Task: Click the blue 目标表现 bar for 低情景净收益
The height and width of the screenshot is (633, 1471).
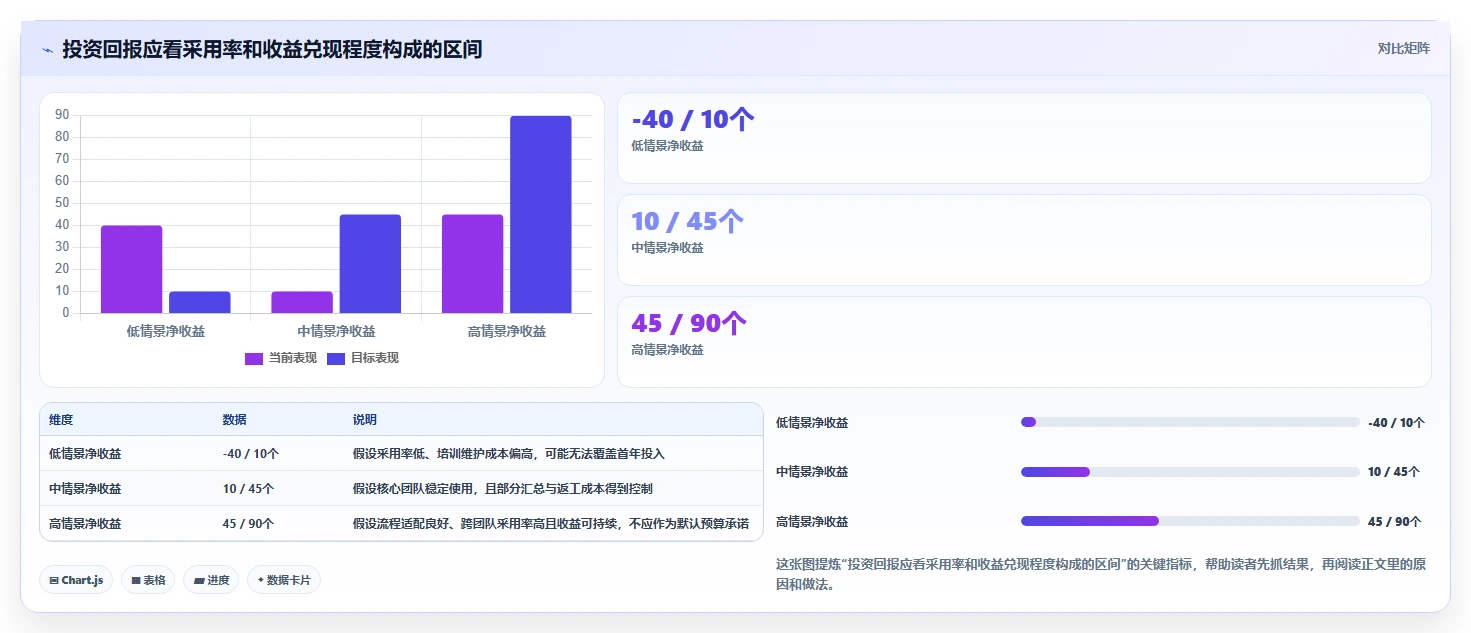Action: tap(200, 302)
